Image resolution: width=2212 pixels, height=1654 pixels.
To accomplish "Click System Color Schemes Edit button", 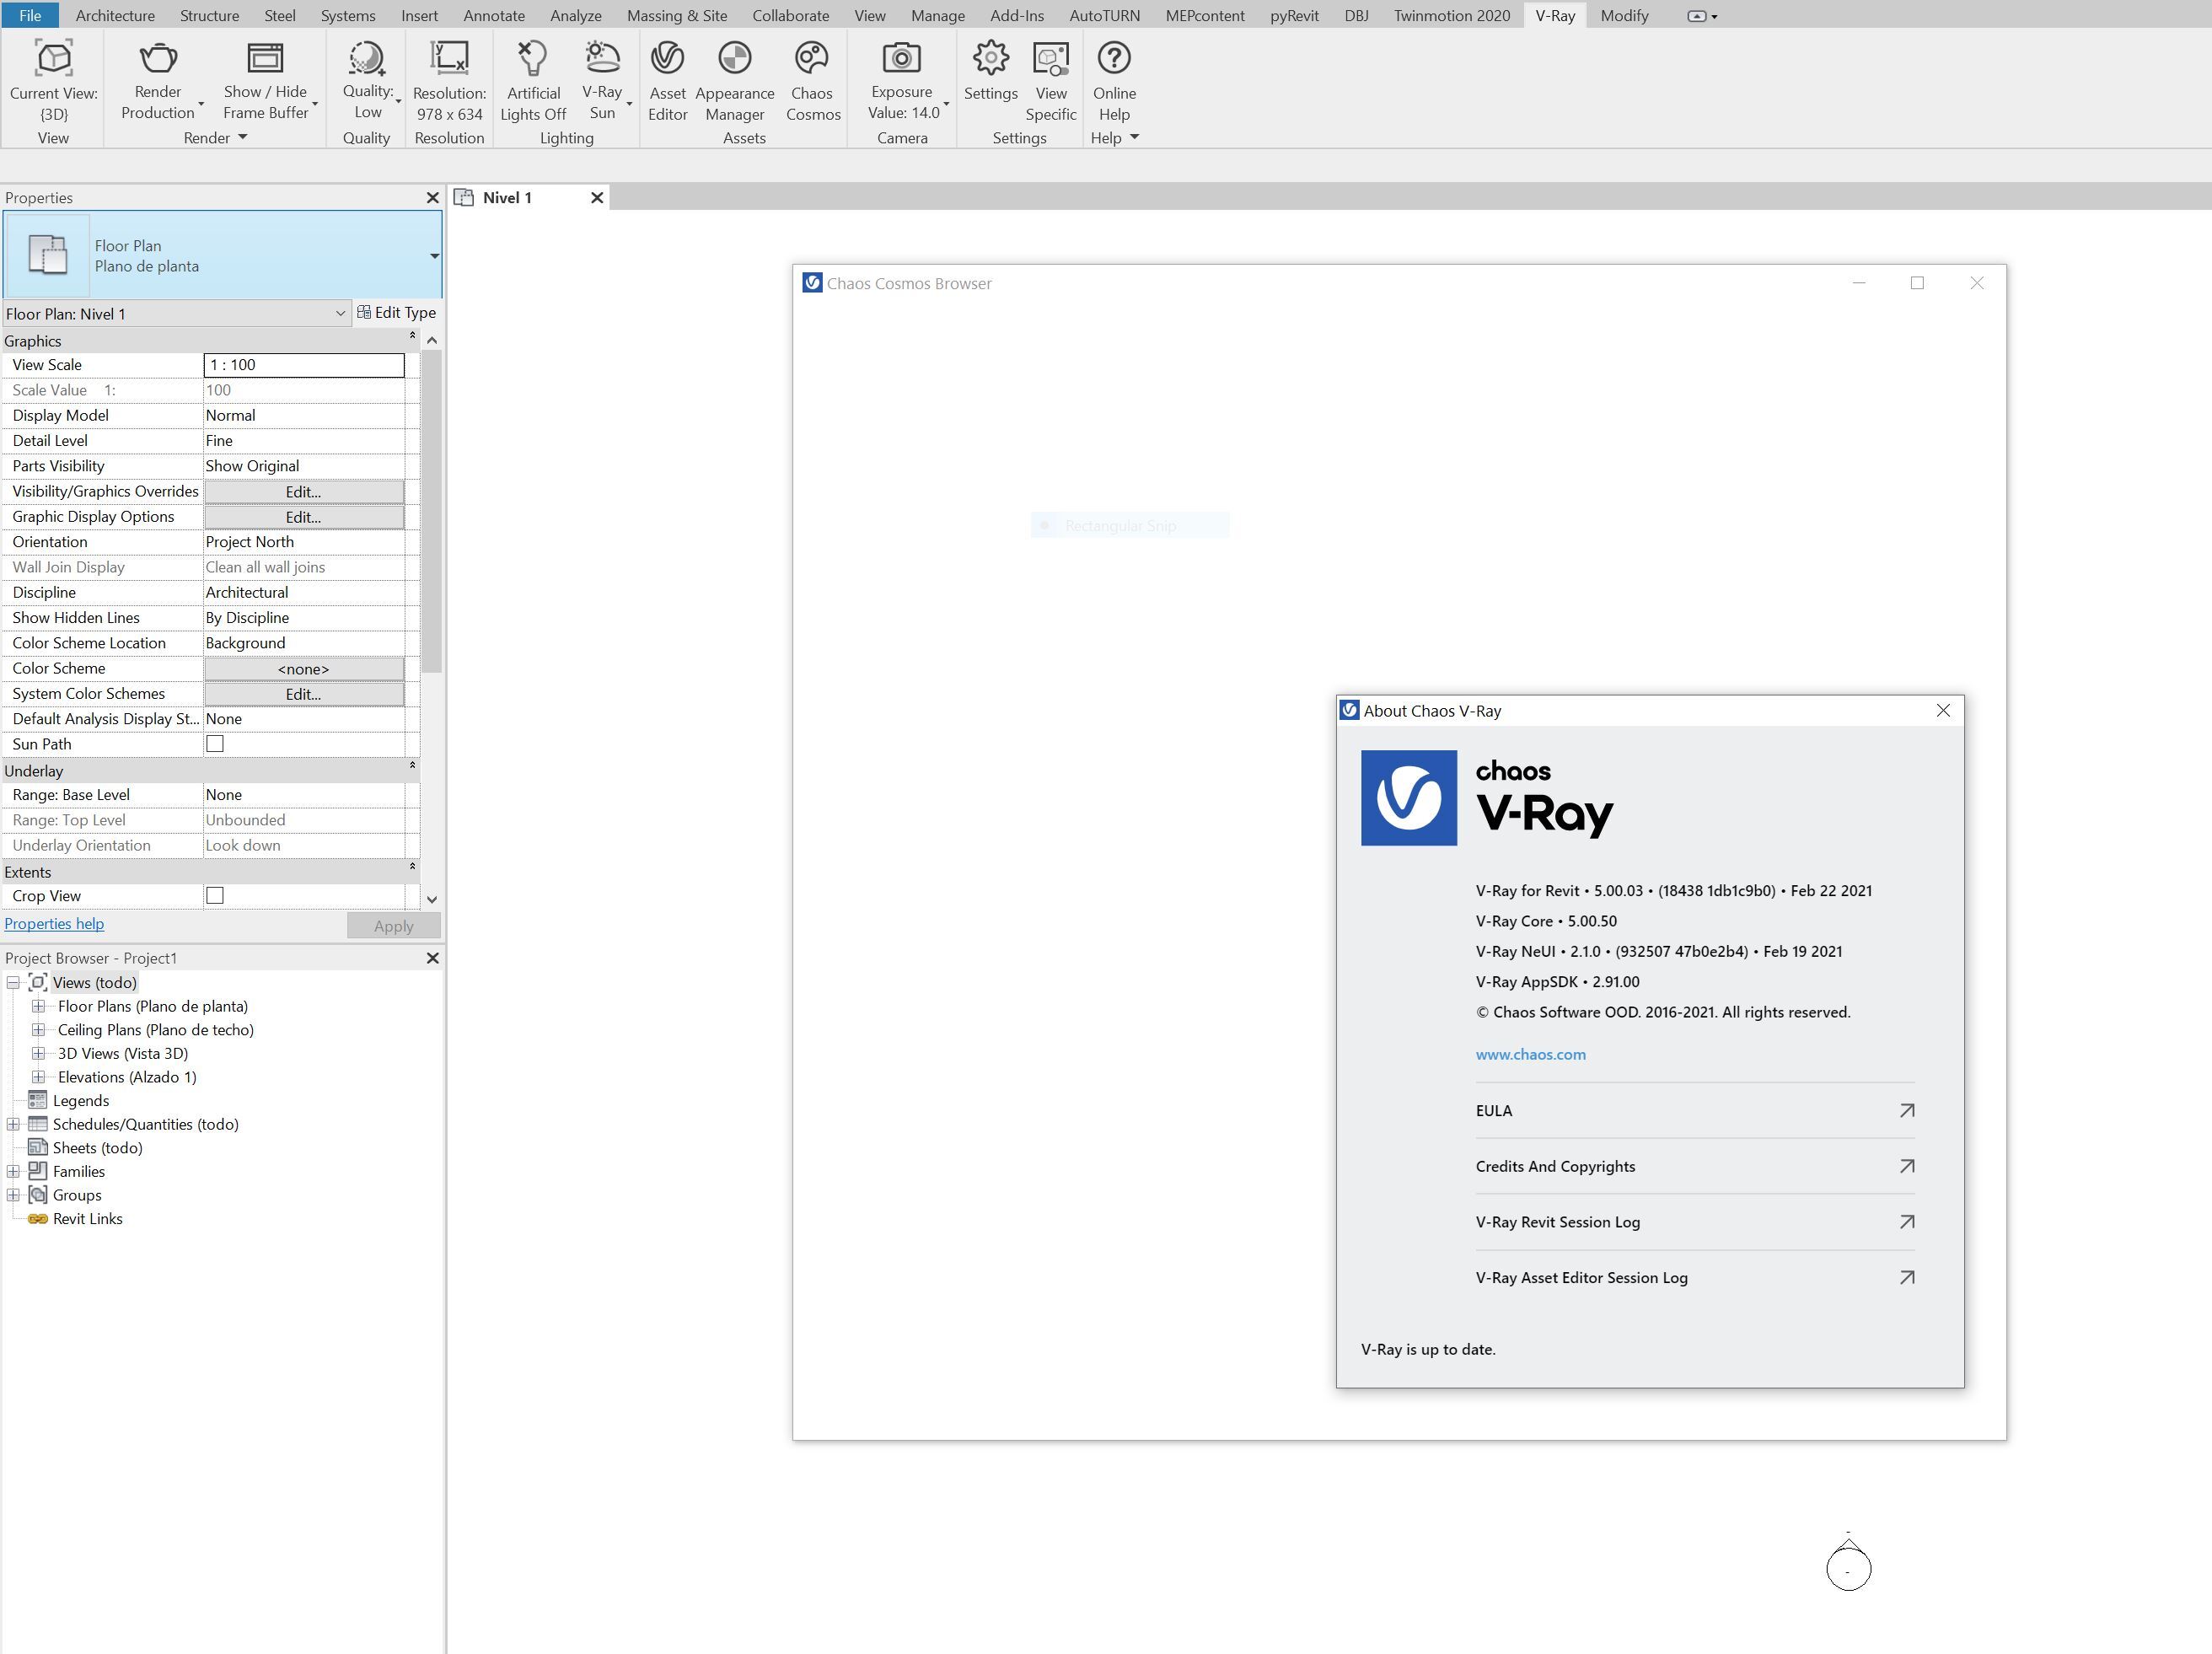I will click(x=303, y=694).
